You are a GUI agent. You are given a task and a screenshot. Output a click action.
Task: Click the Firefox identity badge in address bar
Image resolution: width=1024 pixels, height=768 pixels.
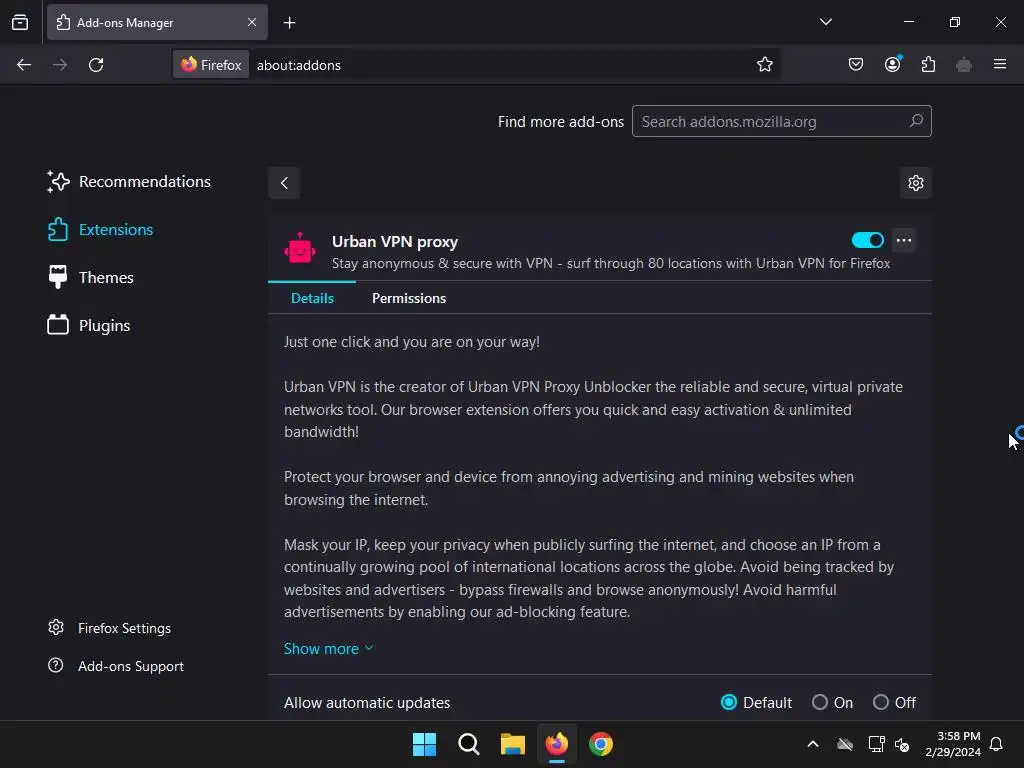pos(211,65)
